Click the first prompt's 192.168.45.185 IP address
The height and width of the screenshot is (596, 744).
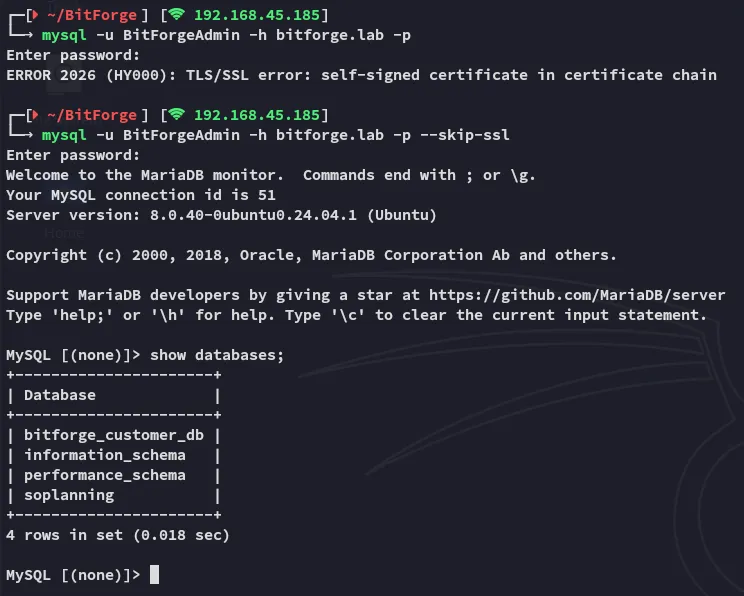257,15
